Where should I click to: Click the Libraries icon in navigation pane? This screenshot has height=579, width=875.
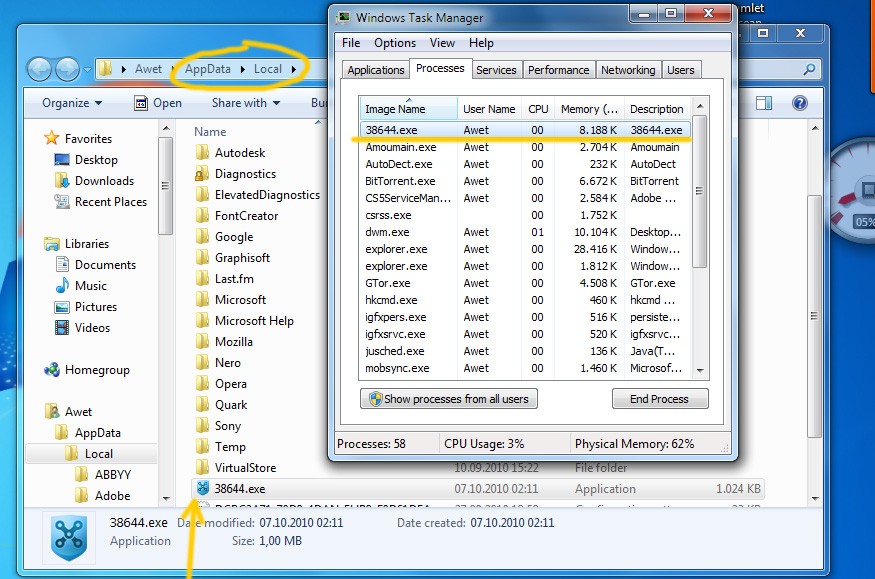pos(52,243)
